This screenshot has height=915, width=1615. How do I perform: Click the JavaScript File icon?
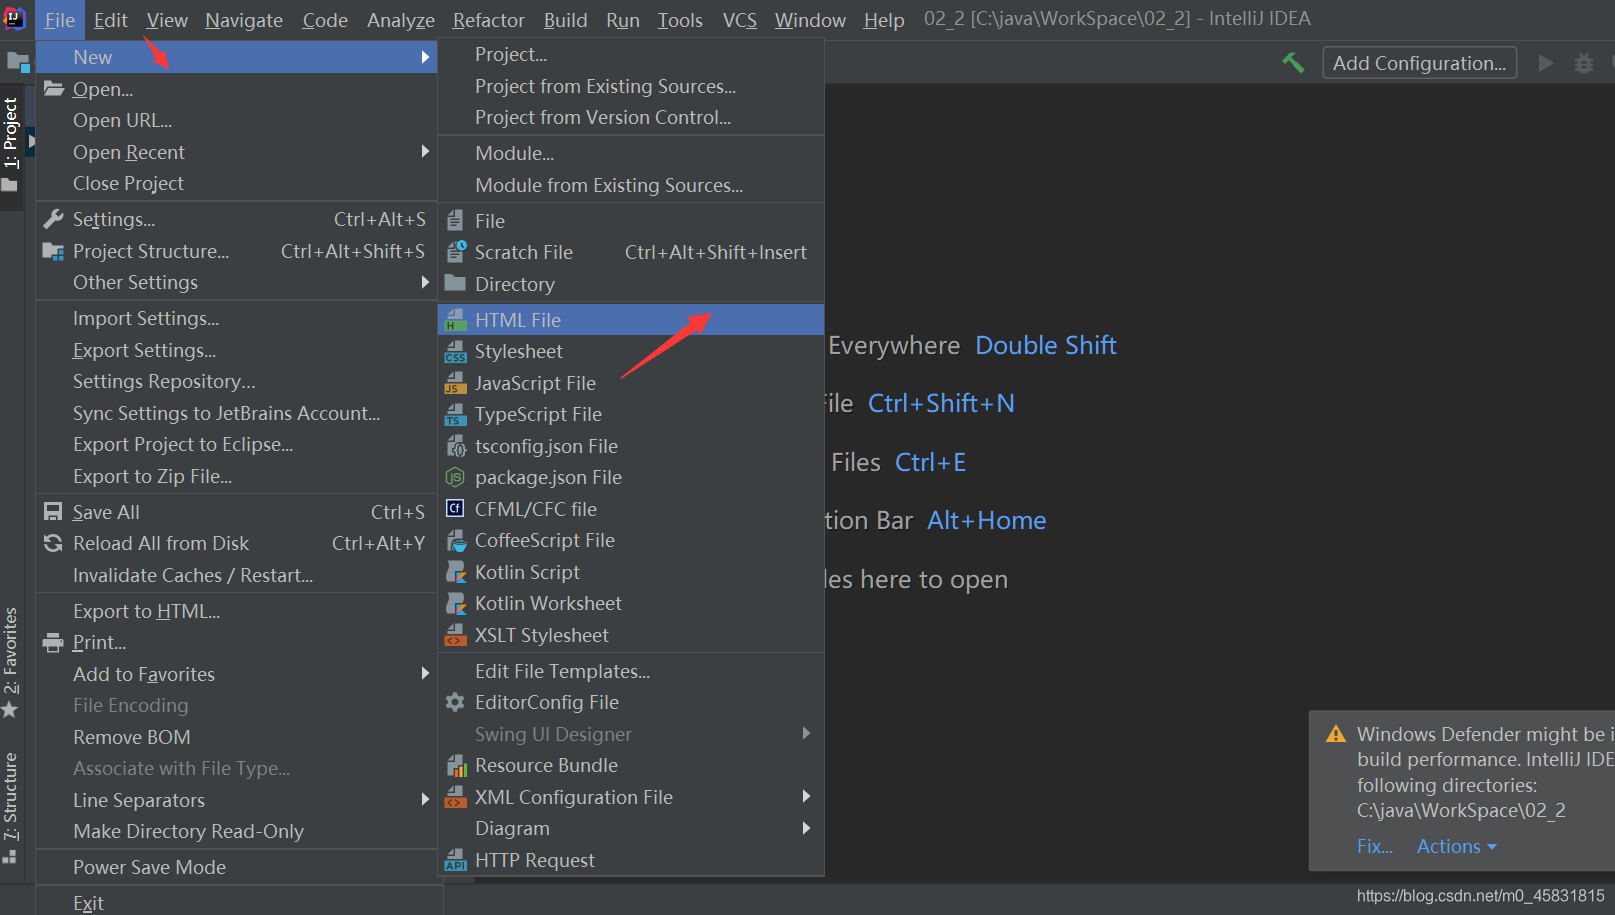tap(456, 383)
